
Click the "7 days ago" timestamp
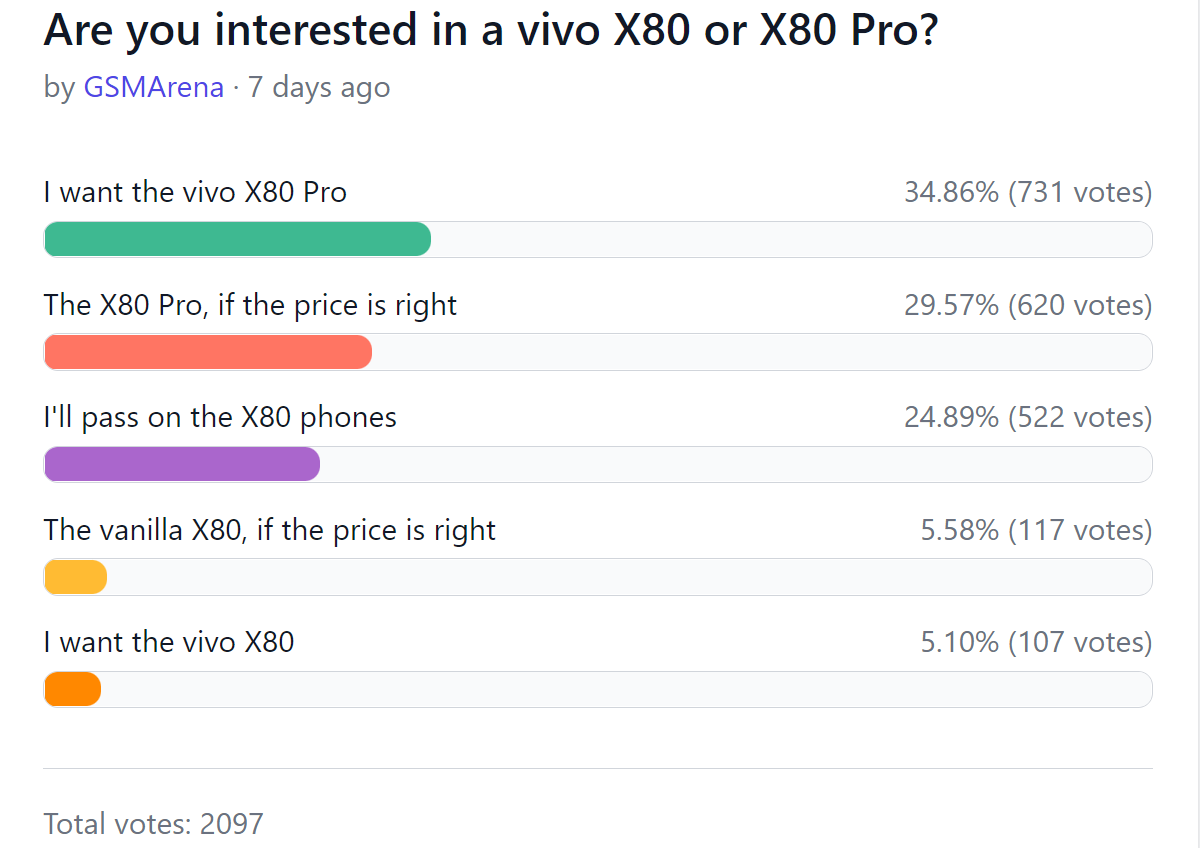click(x=319, y=87)
